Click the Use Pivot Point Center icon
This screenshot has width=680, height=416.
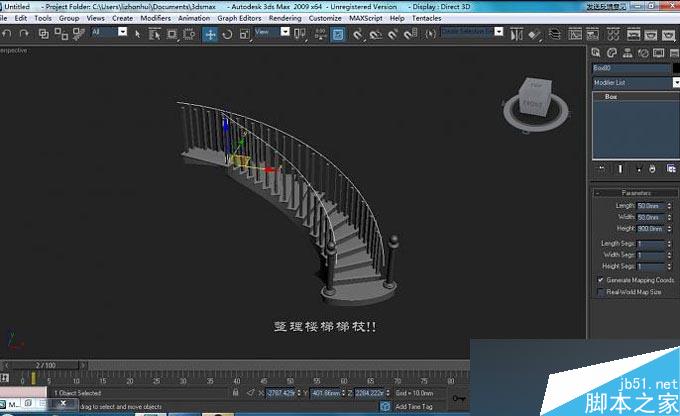tap(300, 34)
